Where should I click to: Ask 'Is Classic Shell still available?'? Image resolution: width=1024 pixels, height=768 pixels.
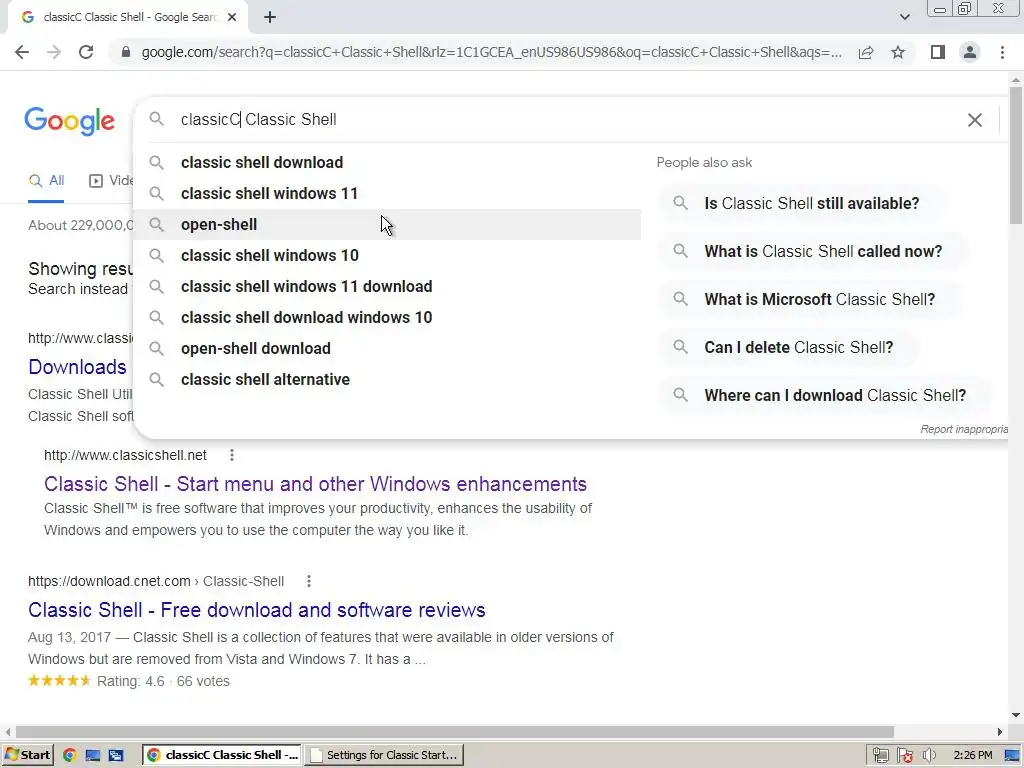point(803,203)
